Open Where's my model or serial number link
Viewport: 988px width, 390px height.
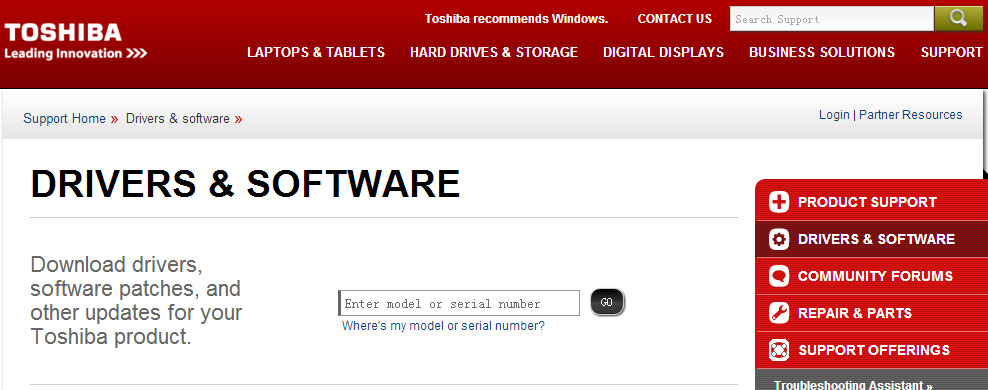coord(443,326)
